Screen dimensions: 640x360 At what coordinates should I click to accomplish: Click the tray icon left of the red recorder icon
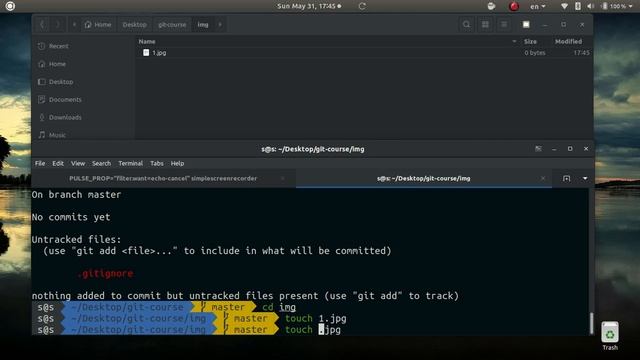pos(491,6)
